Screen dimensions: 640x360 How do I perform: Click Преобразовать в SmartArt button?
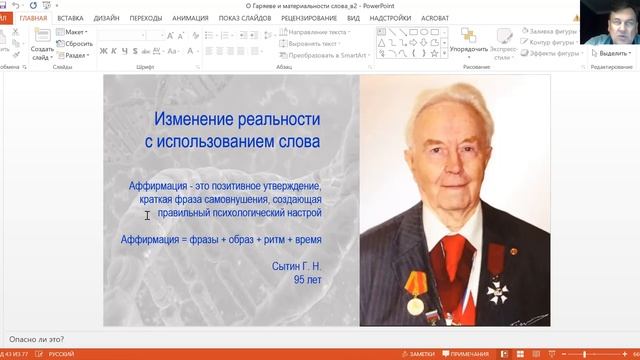coord(324,55)
